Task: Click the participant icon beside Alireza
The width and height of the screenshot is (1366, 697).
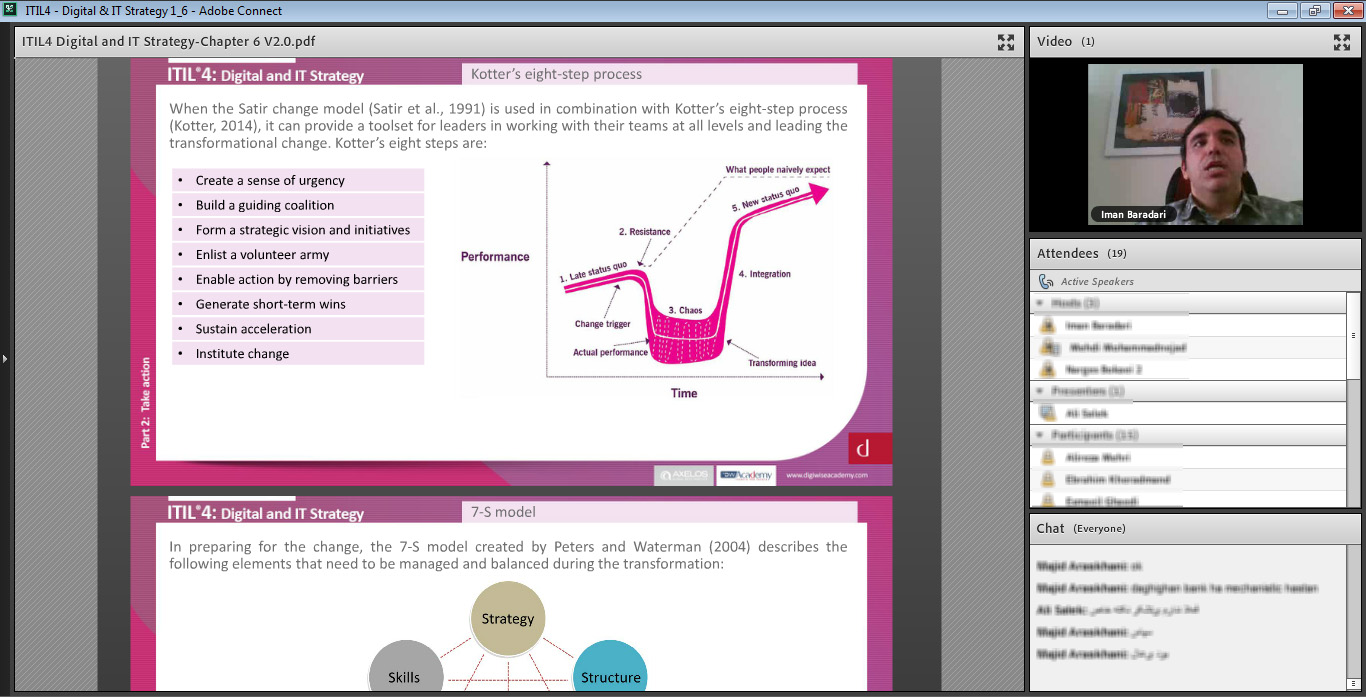Action: [1048, 457]
